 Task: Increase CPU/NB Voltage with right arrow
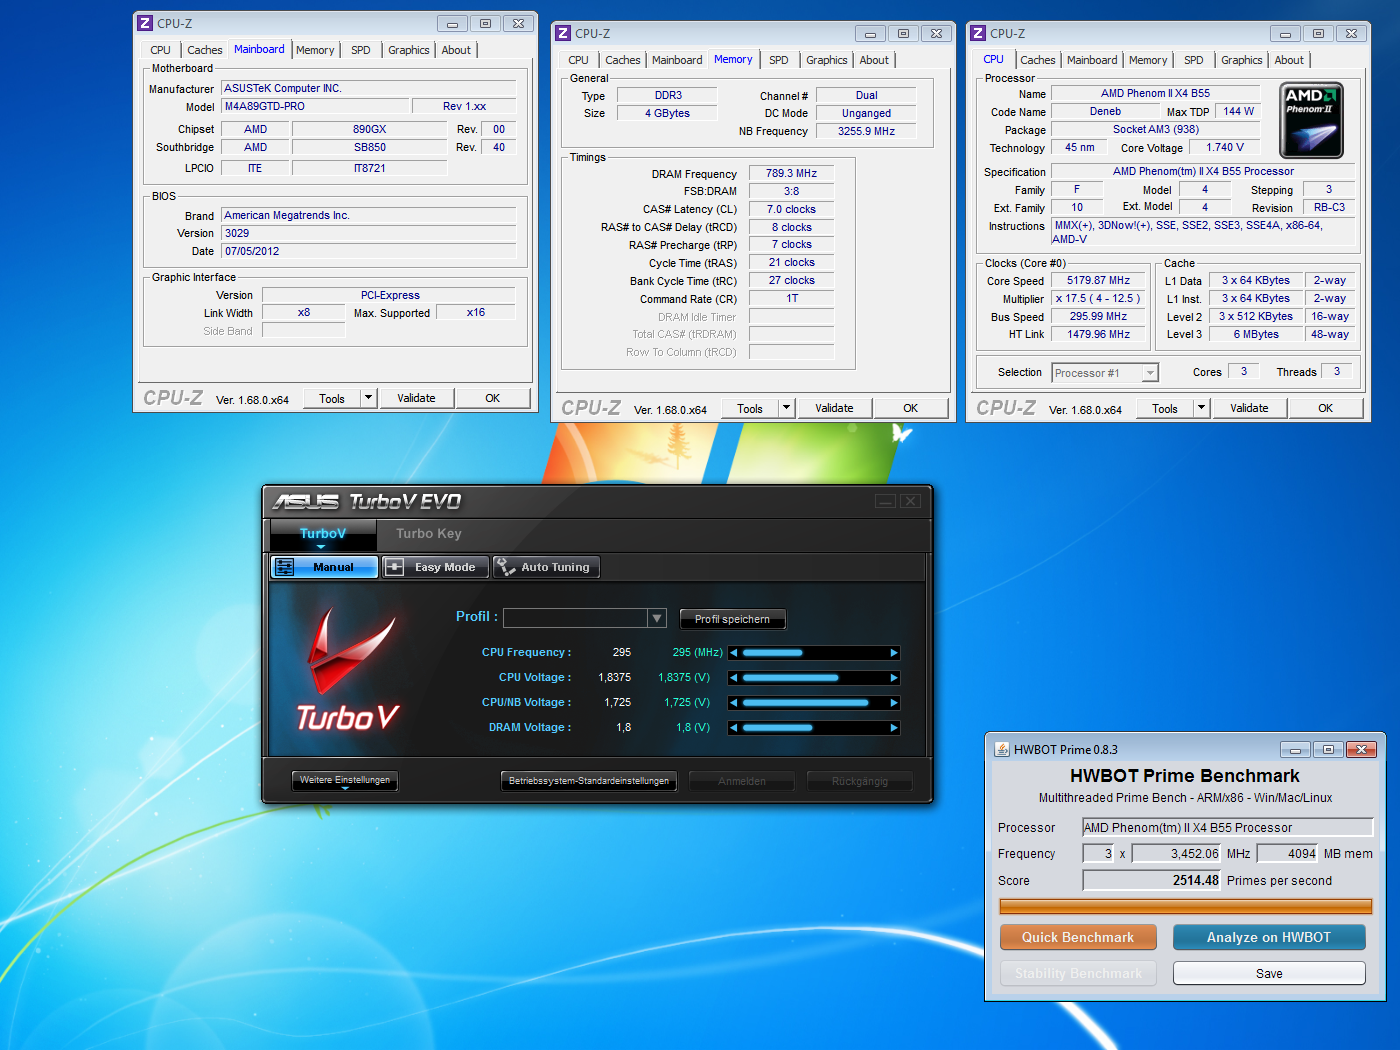[894, 703]
